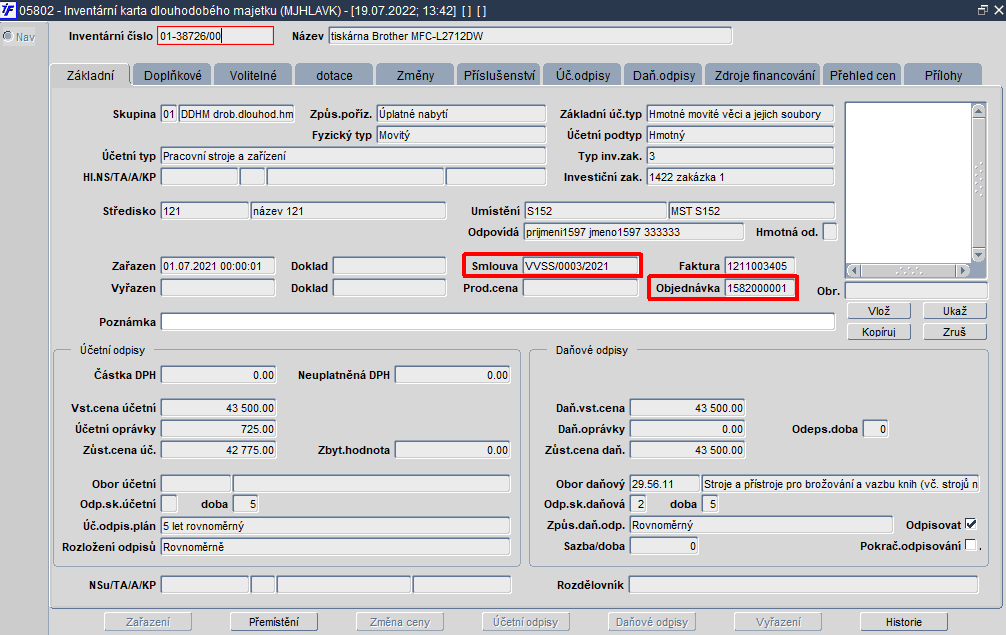The width and height of the screenshot is (1006, 635).
Task: Click the application logo icon in title bar
Action: click(8, 10)
